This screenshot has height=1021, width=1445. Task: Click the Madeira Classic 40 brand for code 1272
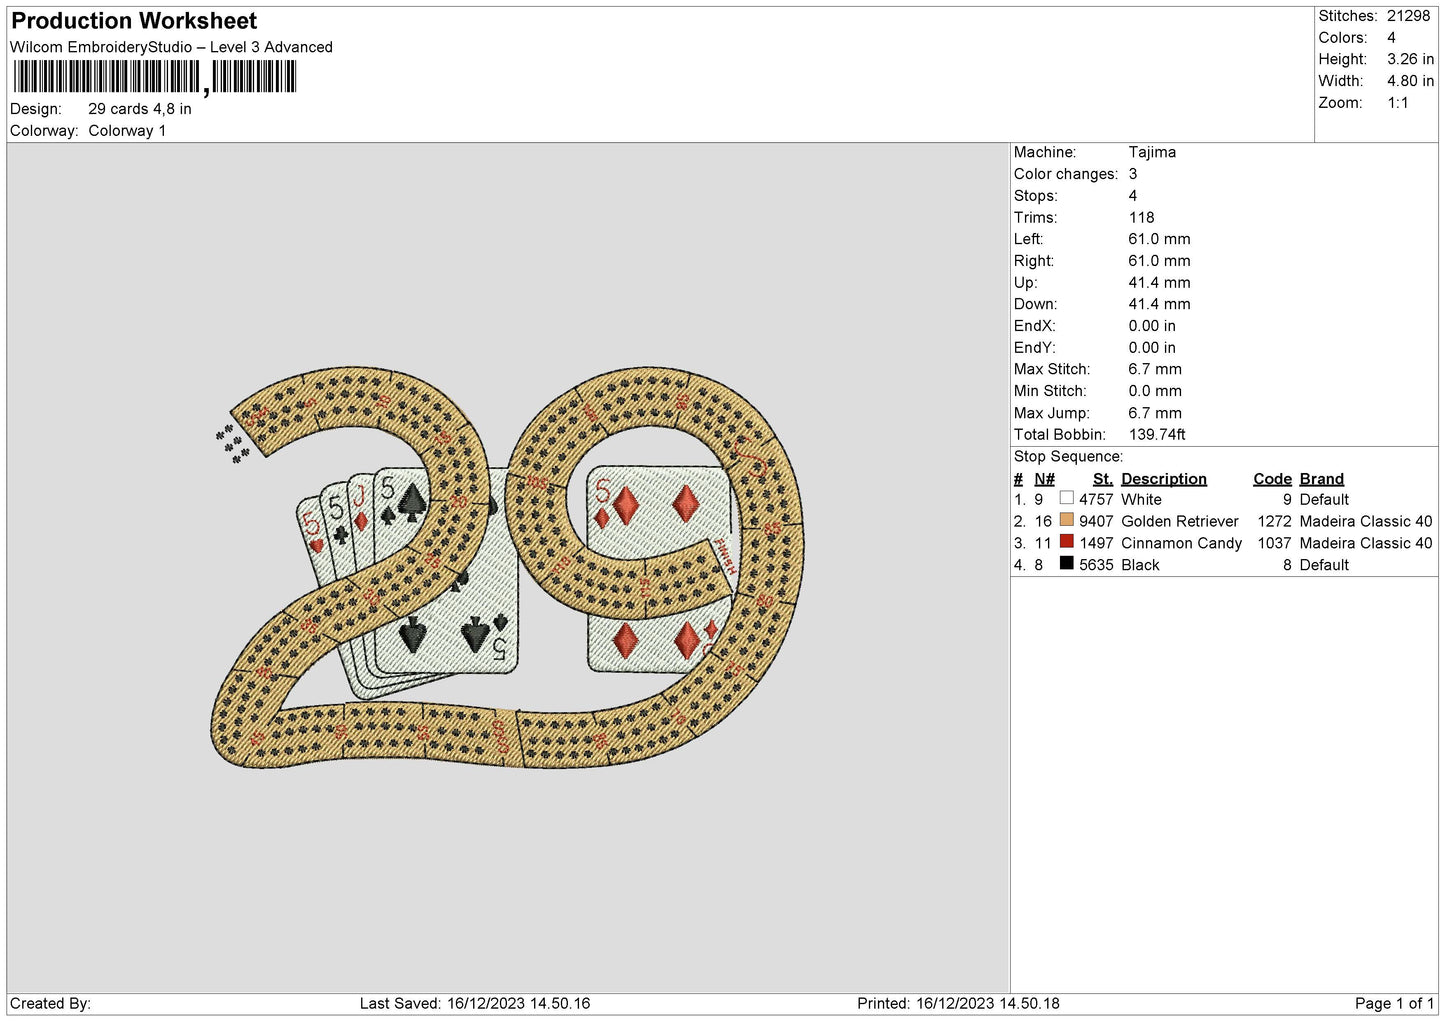(1366, 521)
